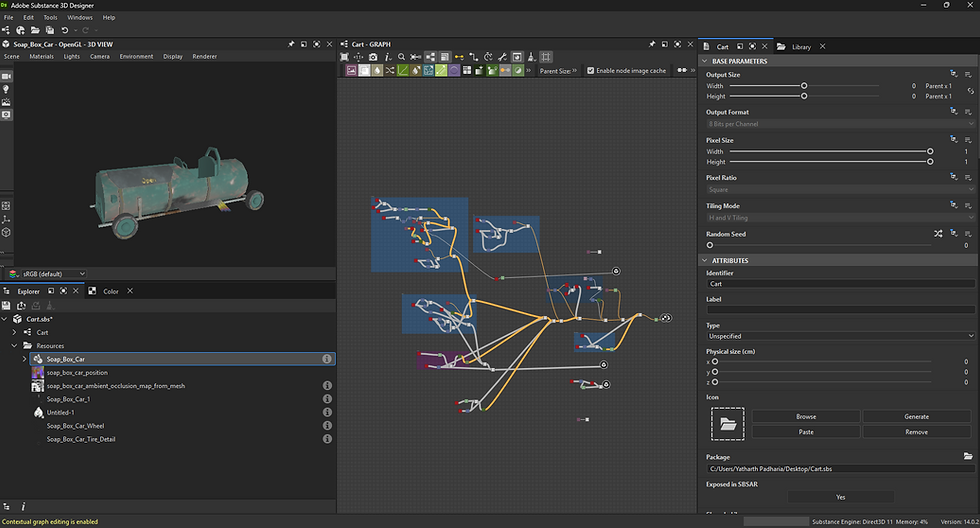Click the wrench tools icon in graph toolbar
Image resolution: width=980 pixels, height=528 pixels.
[x=502, y=57]
